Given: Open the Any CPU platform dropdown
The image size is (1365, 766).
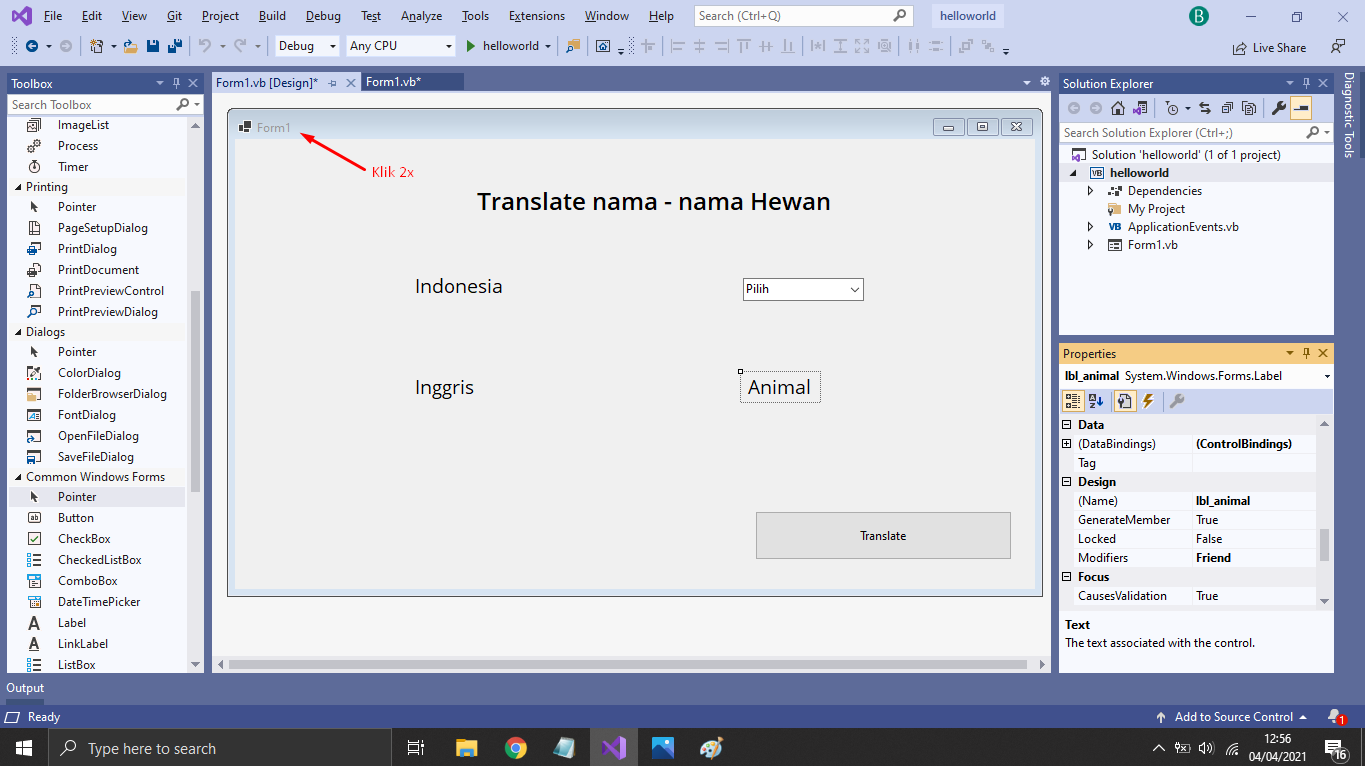Looking at the screenshot, I should pyautogui.click(x=449, y=45).
